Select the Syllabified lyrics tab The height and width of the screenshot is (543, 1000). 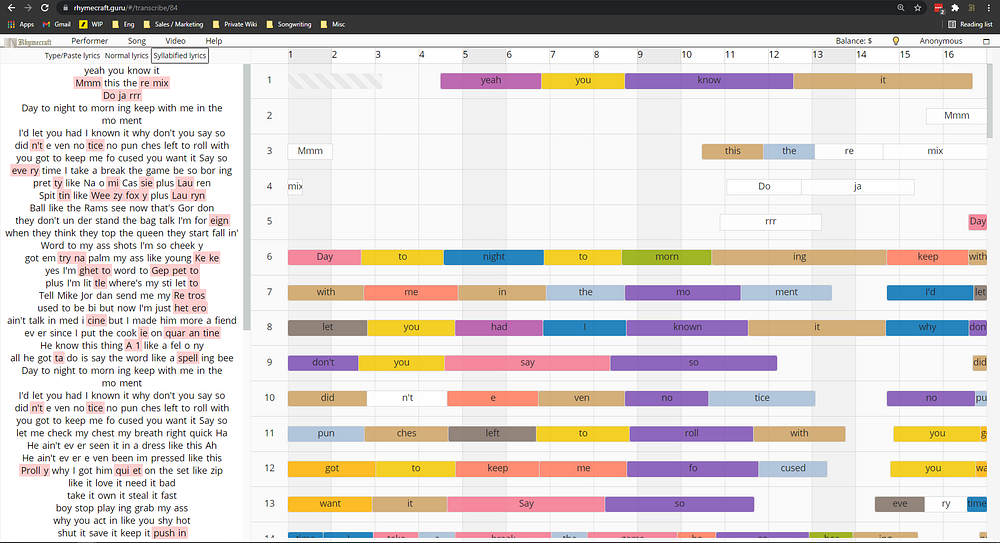(180, 56)
